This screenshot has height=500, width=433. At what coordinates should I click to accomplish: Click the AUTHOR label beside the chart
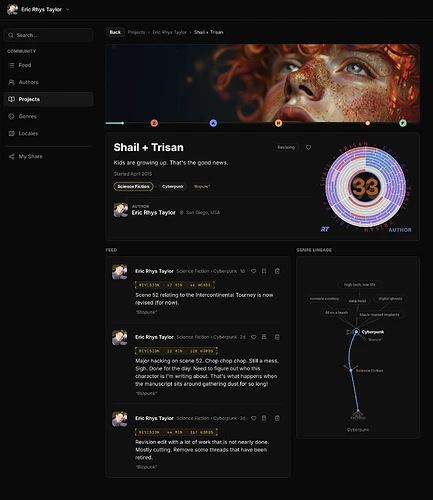pos(400,230)
